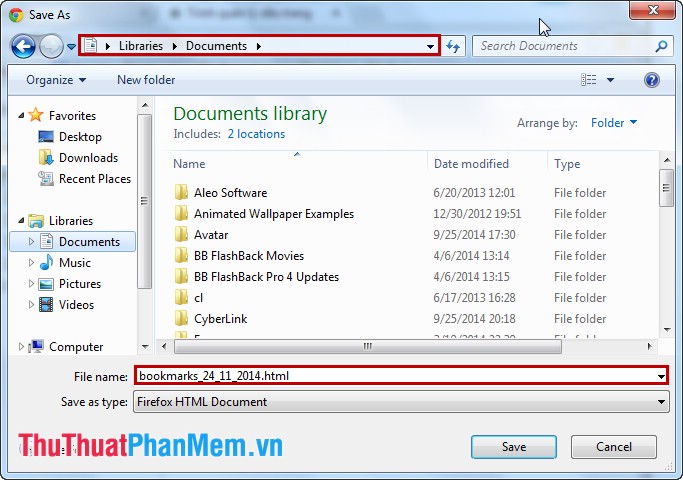This screenshot has height=480, width=683.
Task: Open the Save as type combo box
Action: click(x=401, y=402)
